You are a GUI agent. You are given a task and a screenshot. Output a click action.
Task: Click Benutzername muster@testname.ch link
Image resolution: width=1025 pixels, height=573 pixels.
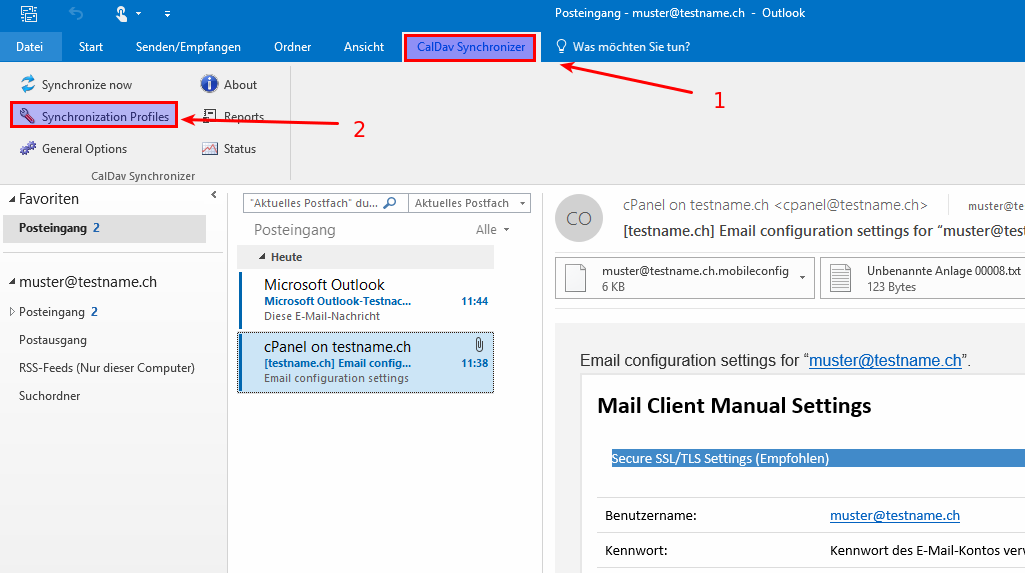point(894,516)
